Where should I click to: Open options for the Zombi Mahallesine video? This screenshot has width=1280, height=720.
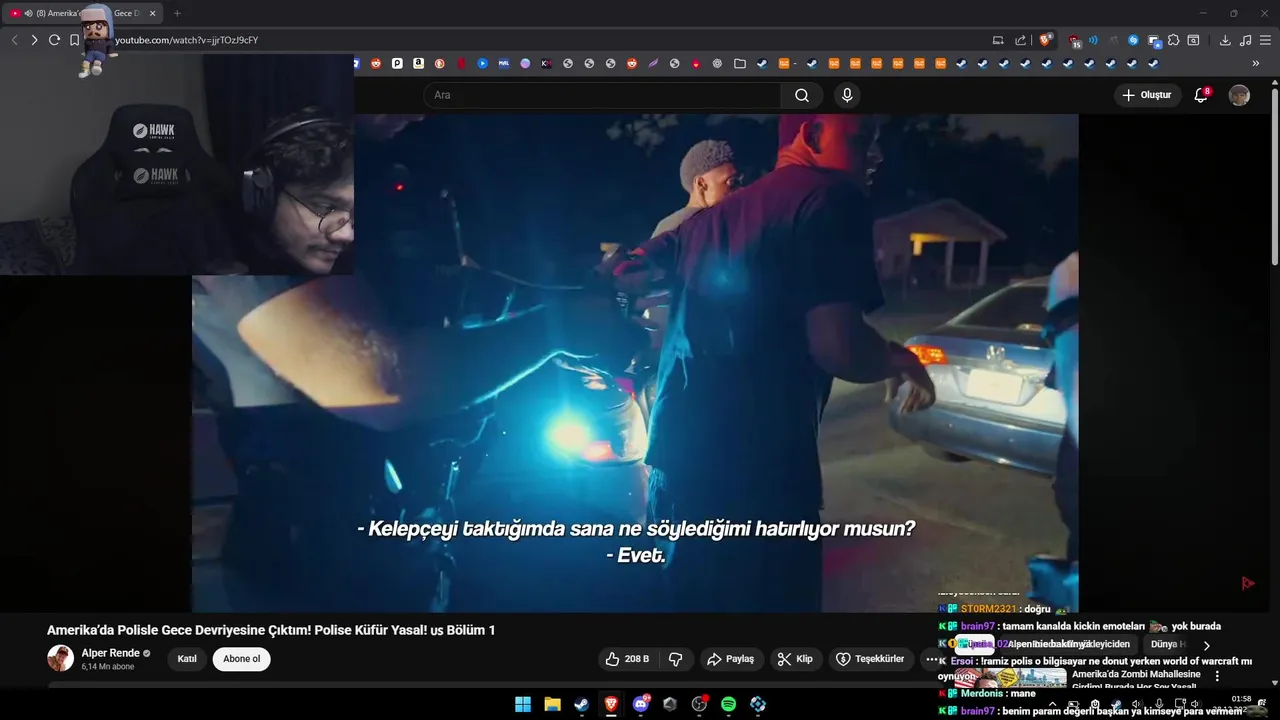click(x=1217, y=676)
